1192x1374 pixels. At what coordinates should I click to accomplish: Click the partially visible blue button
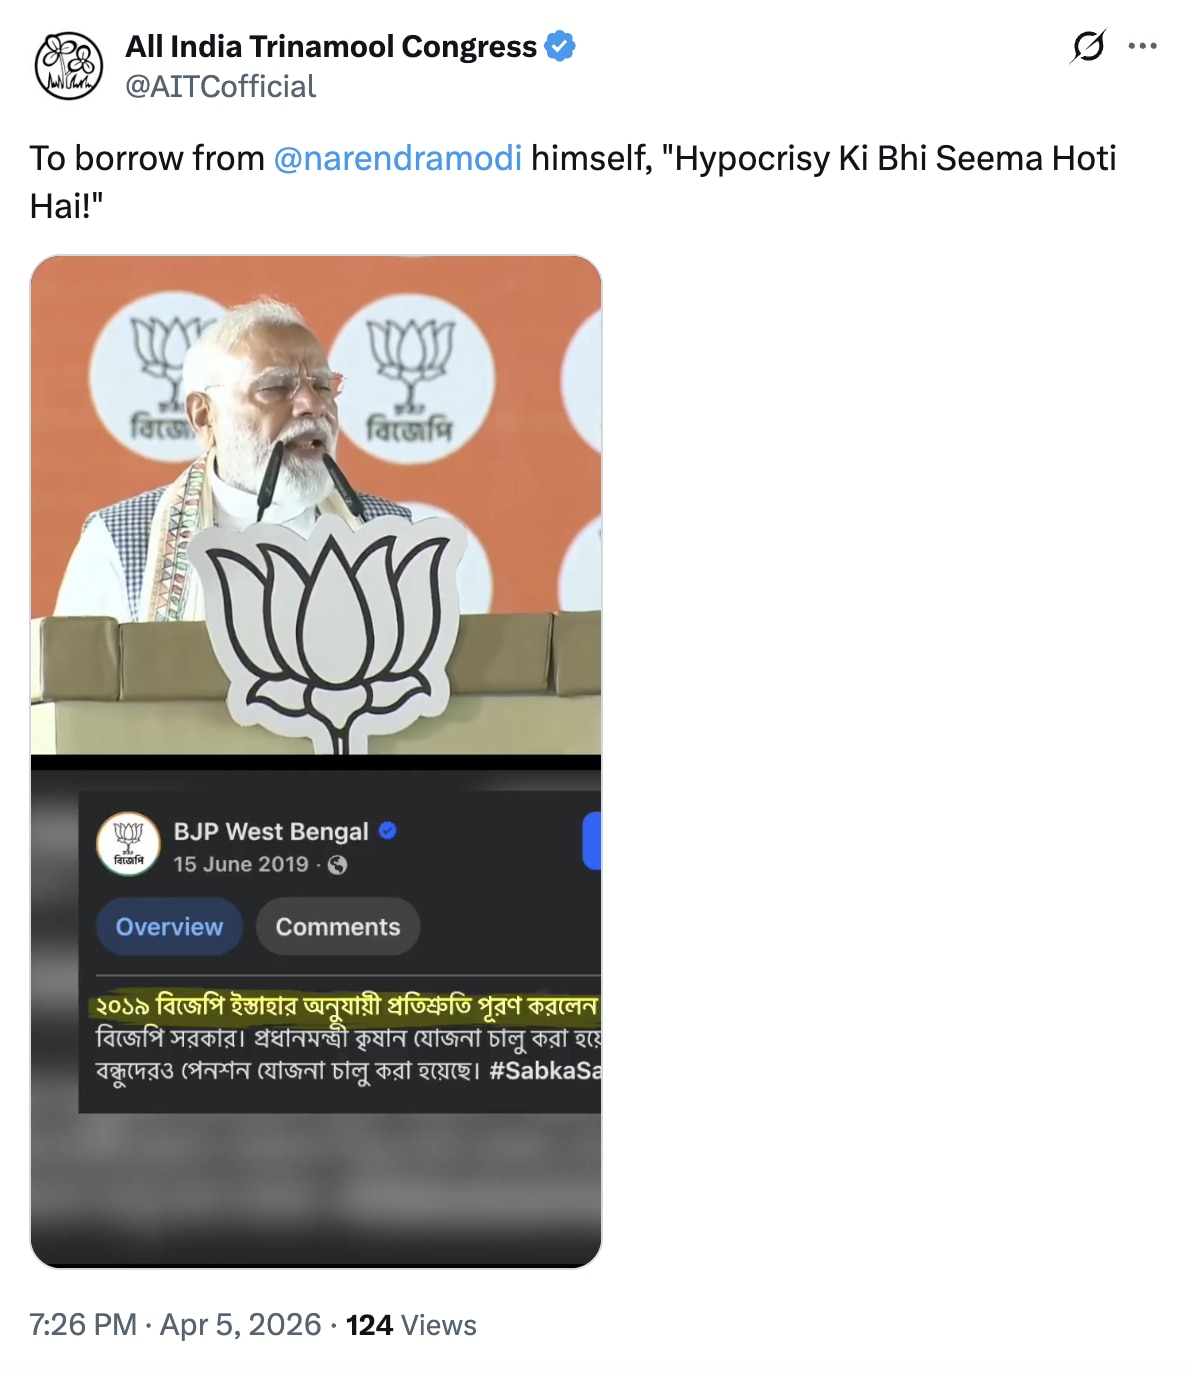pyautogui.click(x=592, y=841)
